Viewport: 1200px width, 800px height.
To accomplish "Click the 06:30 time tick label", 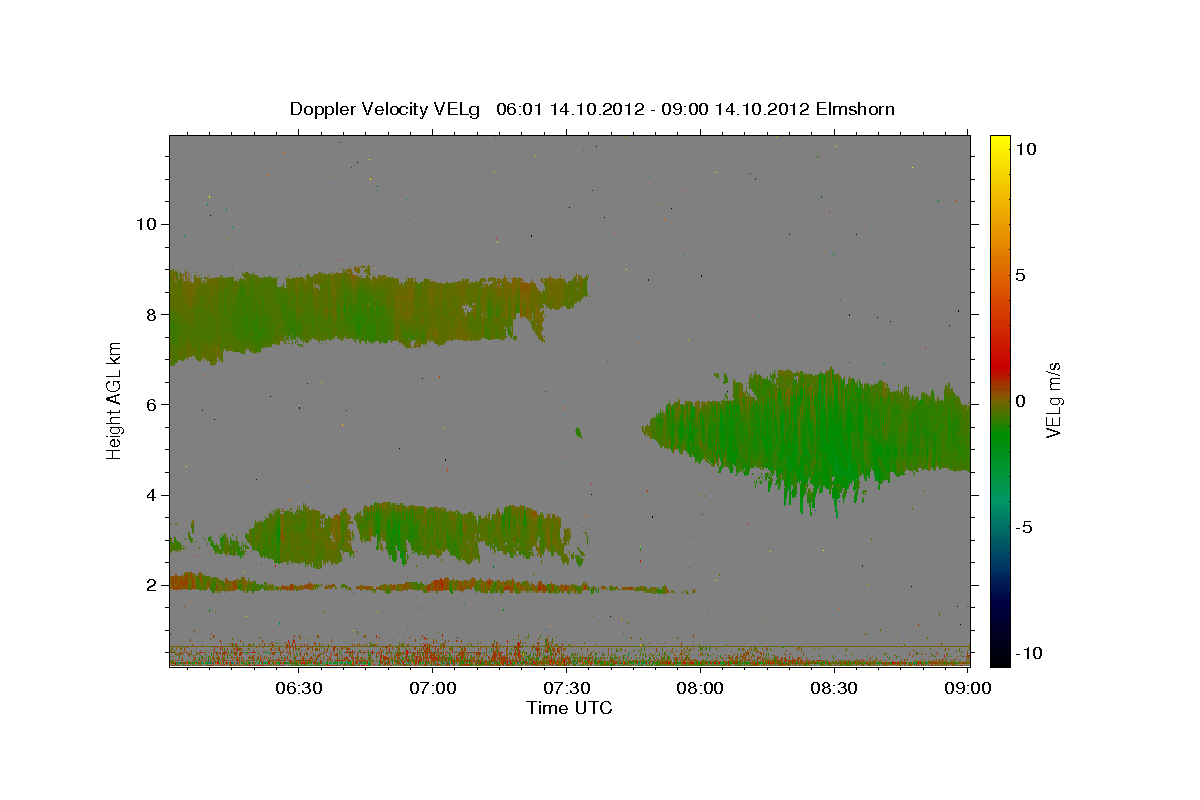I will tap(298, 688).
